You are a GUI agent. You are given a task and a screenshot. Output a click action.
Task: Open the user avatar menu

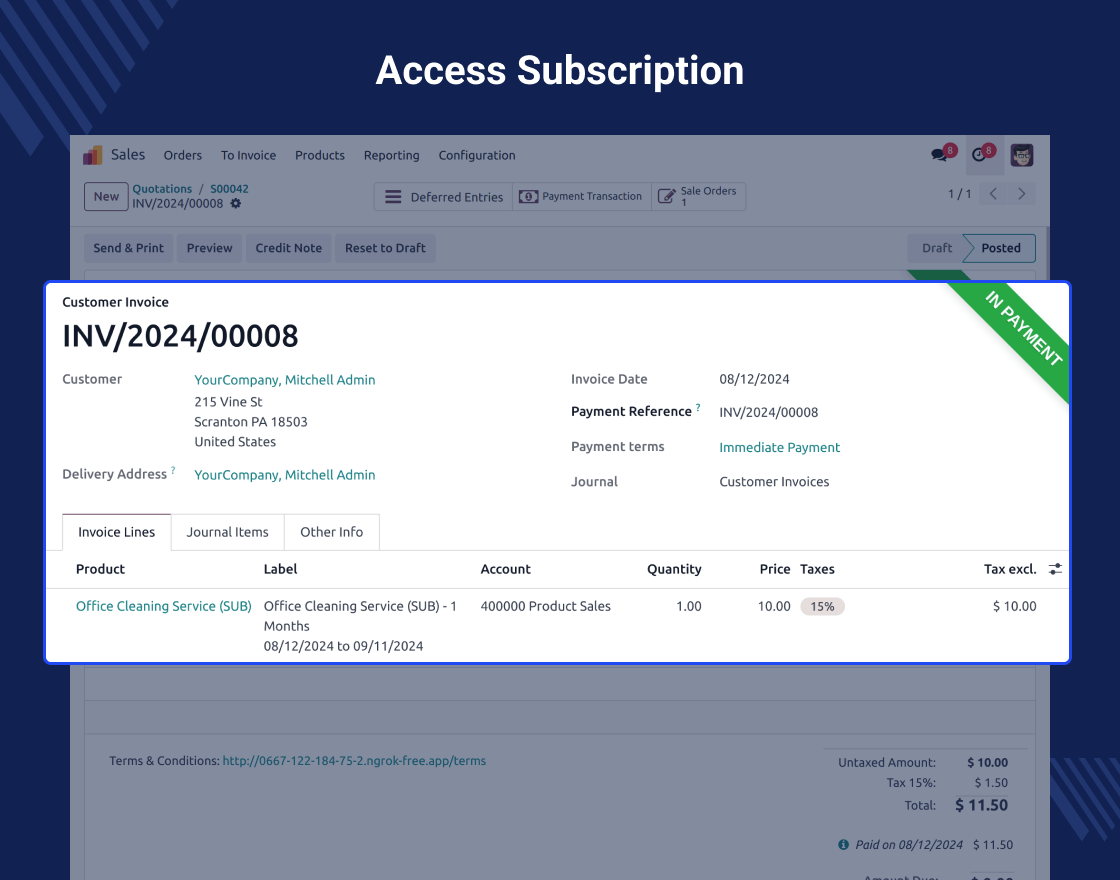coord(1022,155)
